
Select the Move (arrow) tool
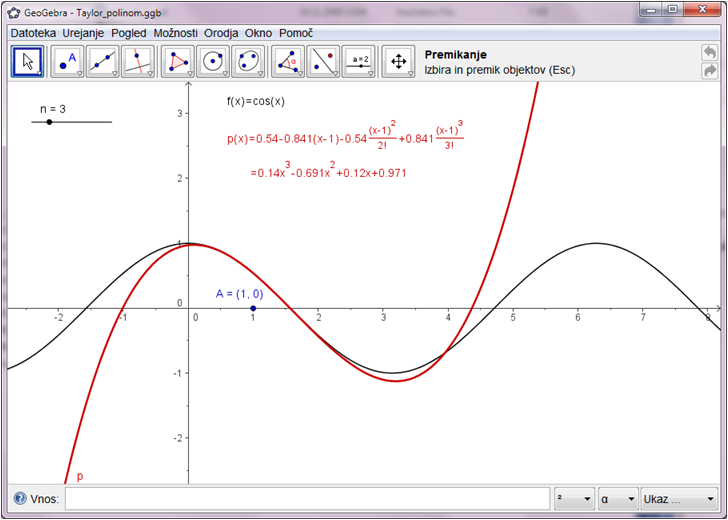[27, 61]
